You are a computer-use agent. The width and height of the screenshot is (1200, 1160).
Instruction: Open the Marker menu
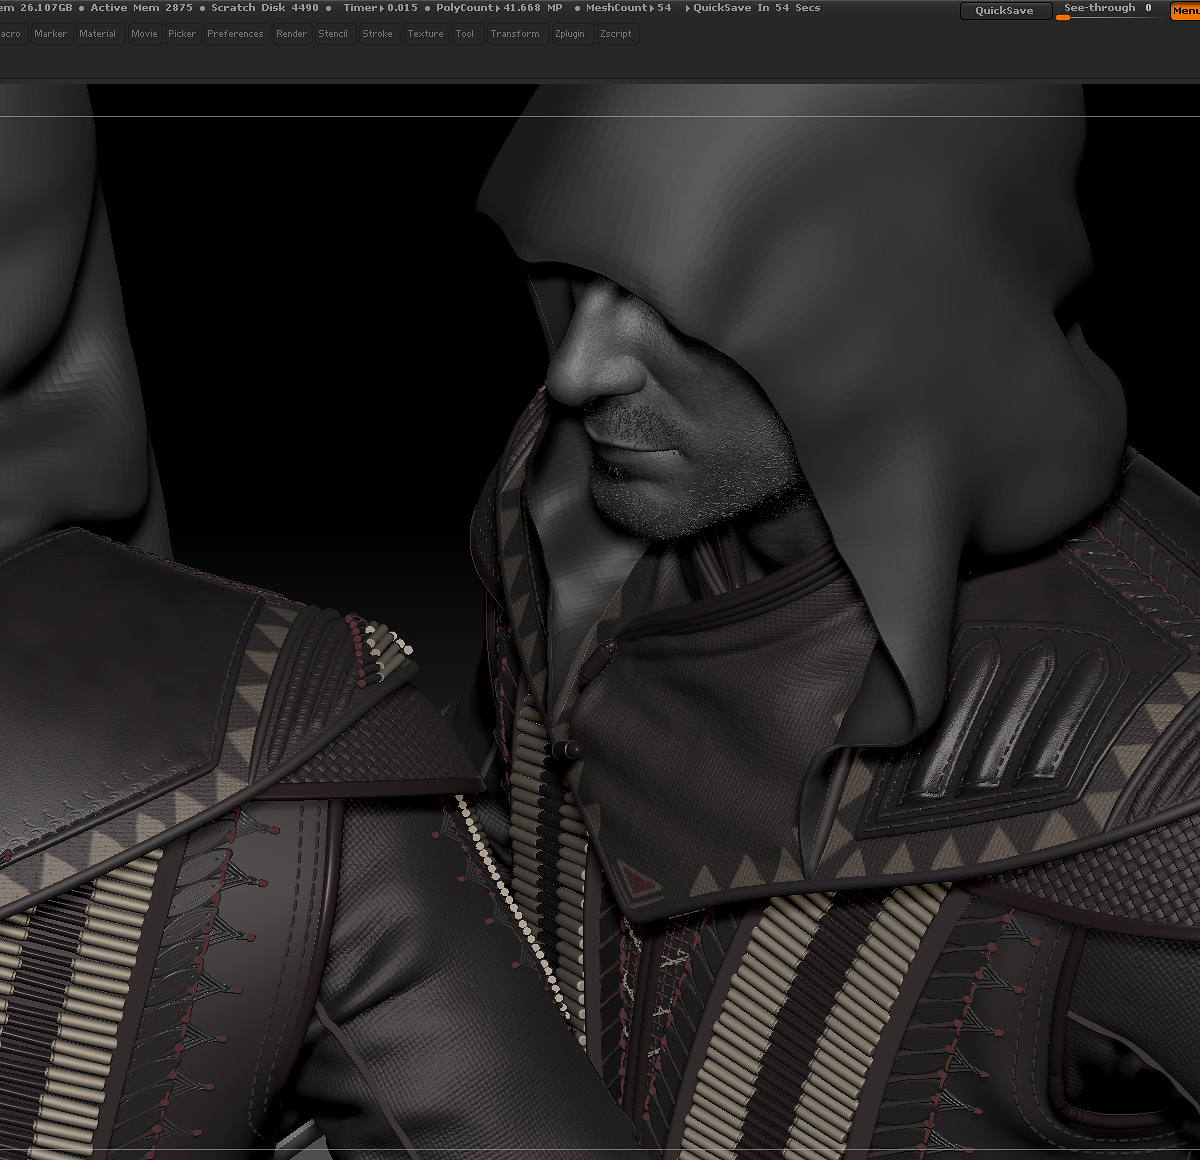50,34
